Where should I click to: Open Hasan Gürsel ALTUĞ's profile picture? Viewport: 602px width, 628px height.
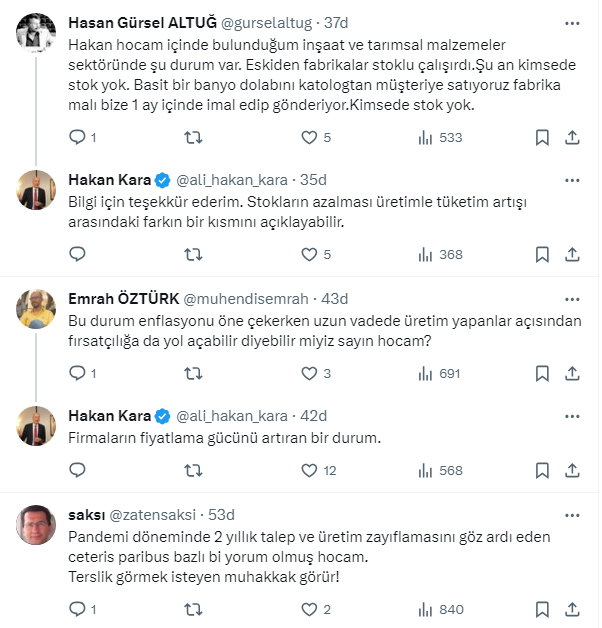[x=36, y=34]
